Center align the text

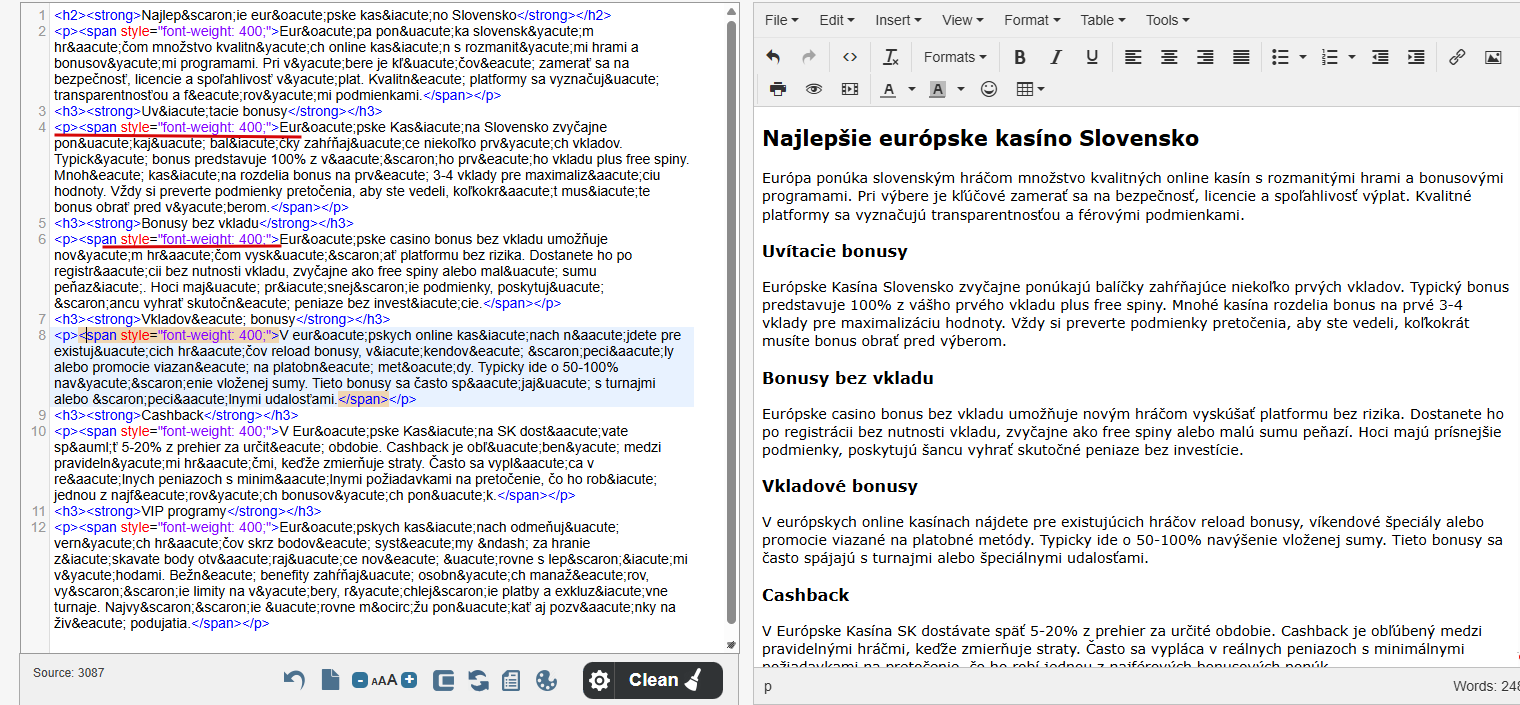[1169, 57]
